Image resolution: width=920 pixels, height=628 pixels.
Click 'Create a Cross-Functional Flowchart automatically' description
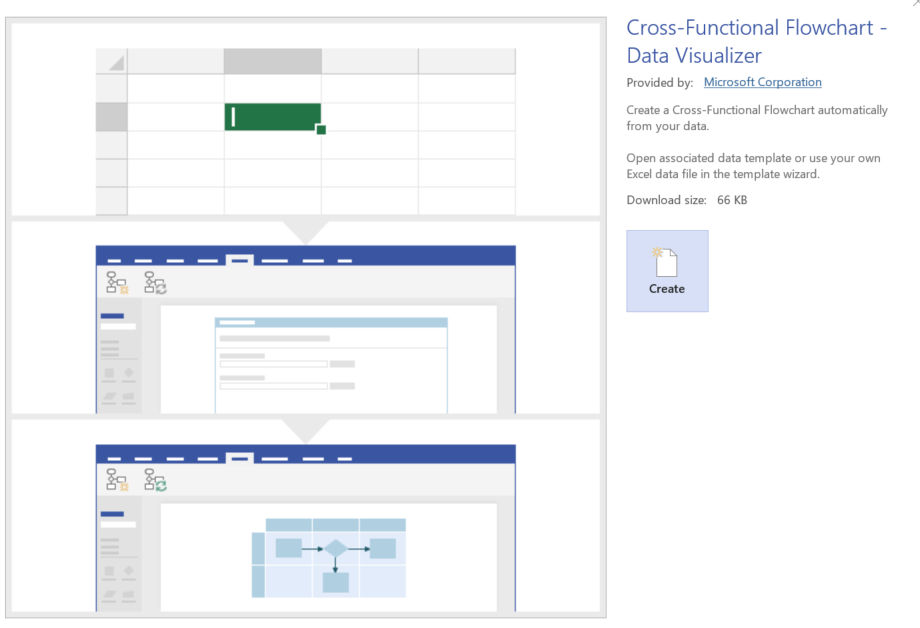(756, 118)
